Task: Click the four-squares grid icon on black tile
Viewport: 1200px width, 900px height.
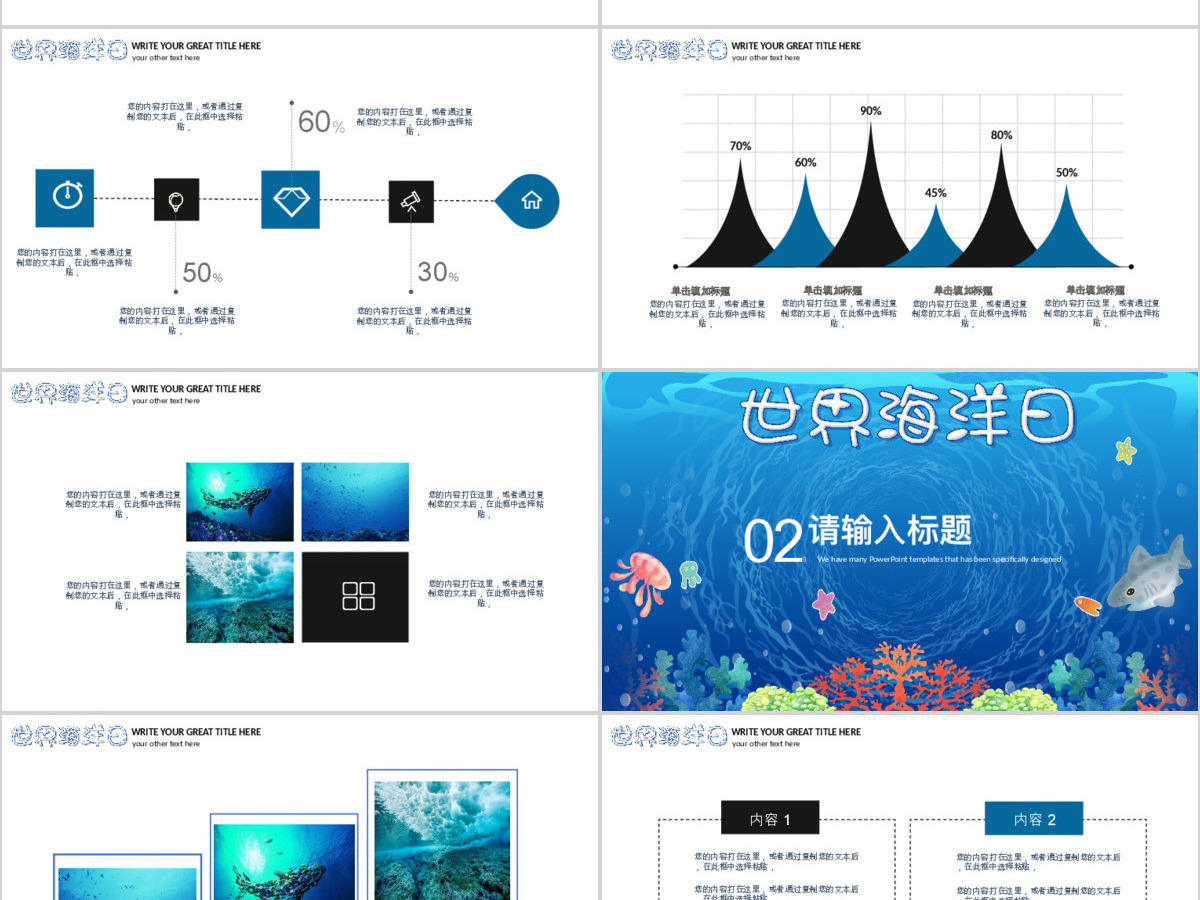Action: point(358,596)
